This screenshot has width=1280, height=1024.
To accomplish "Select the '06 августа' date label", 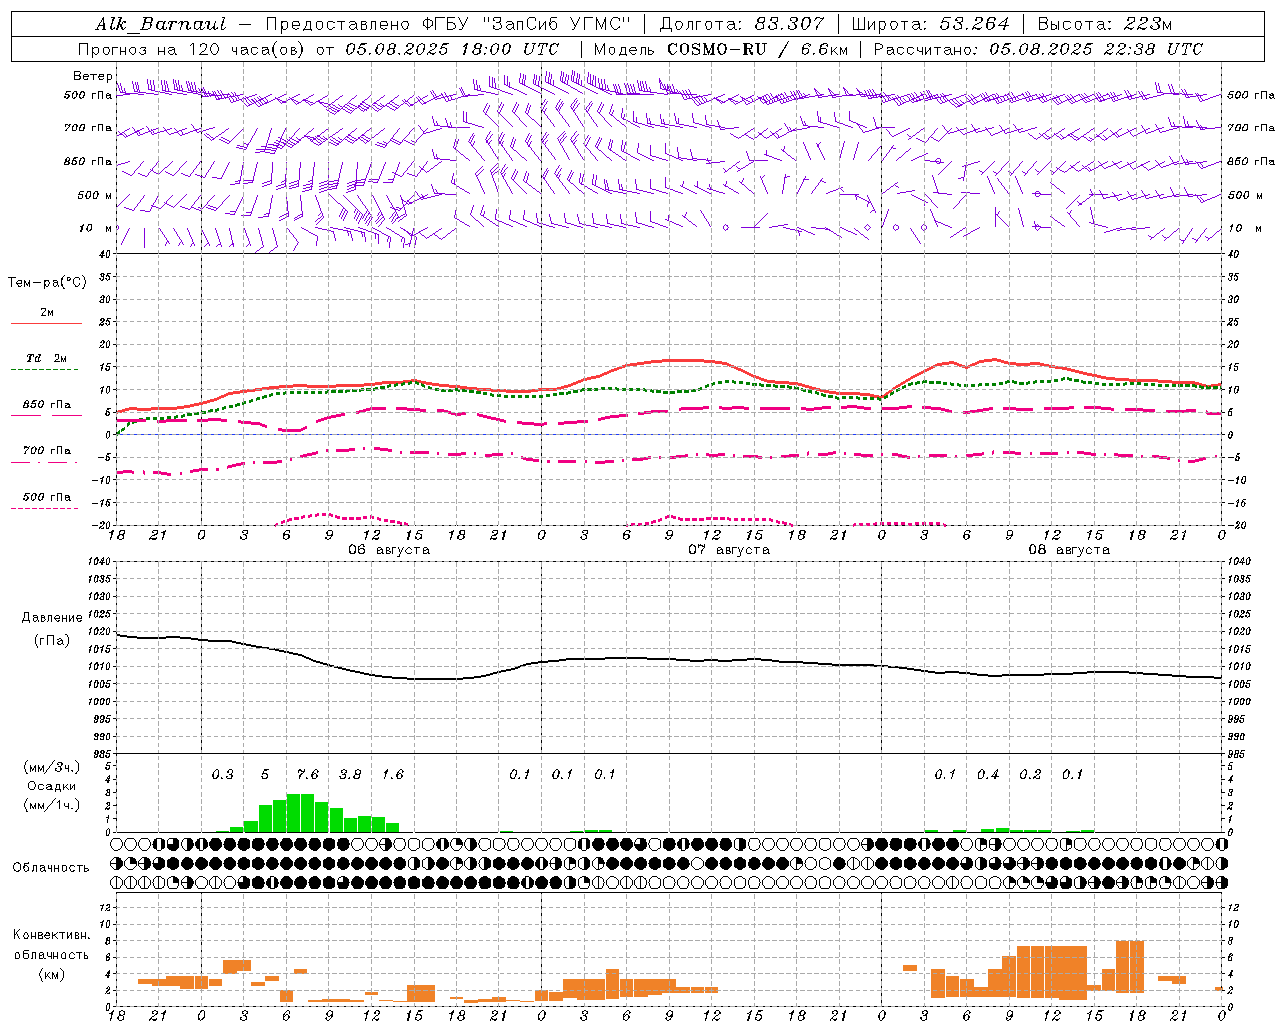I will (389, 550).
